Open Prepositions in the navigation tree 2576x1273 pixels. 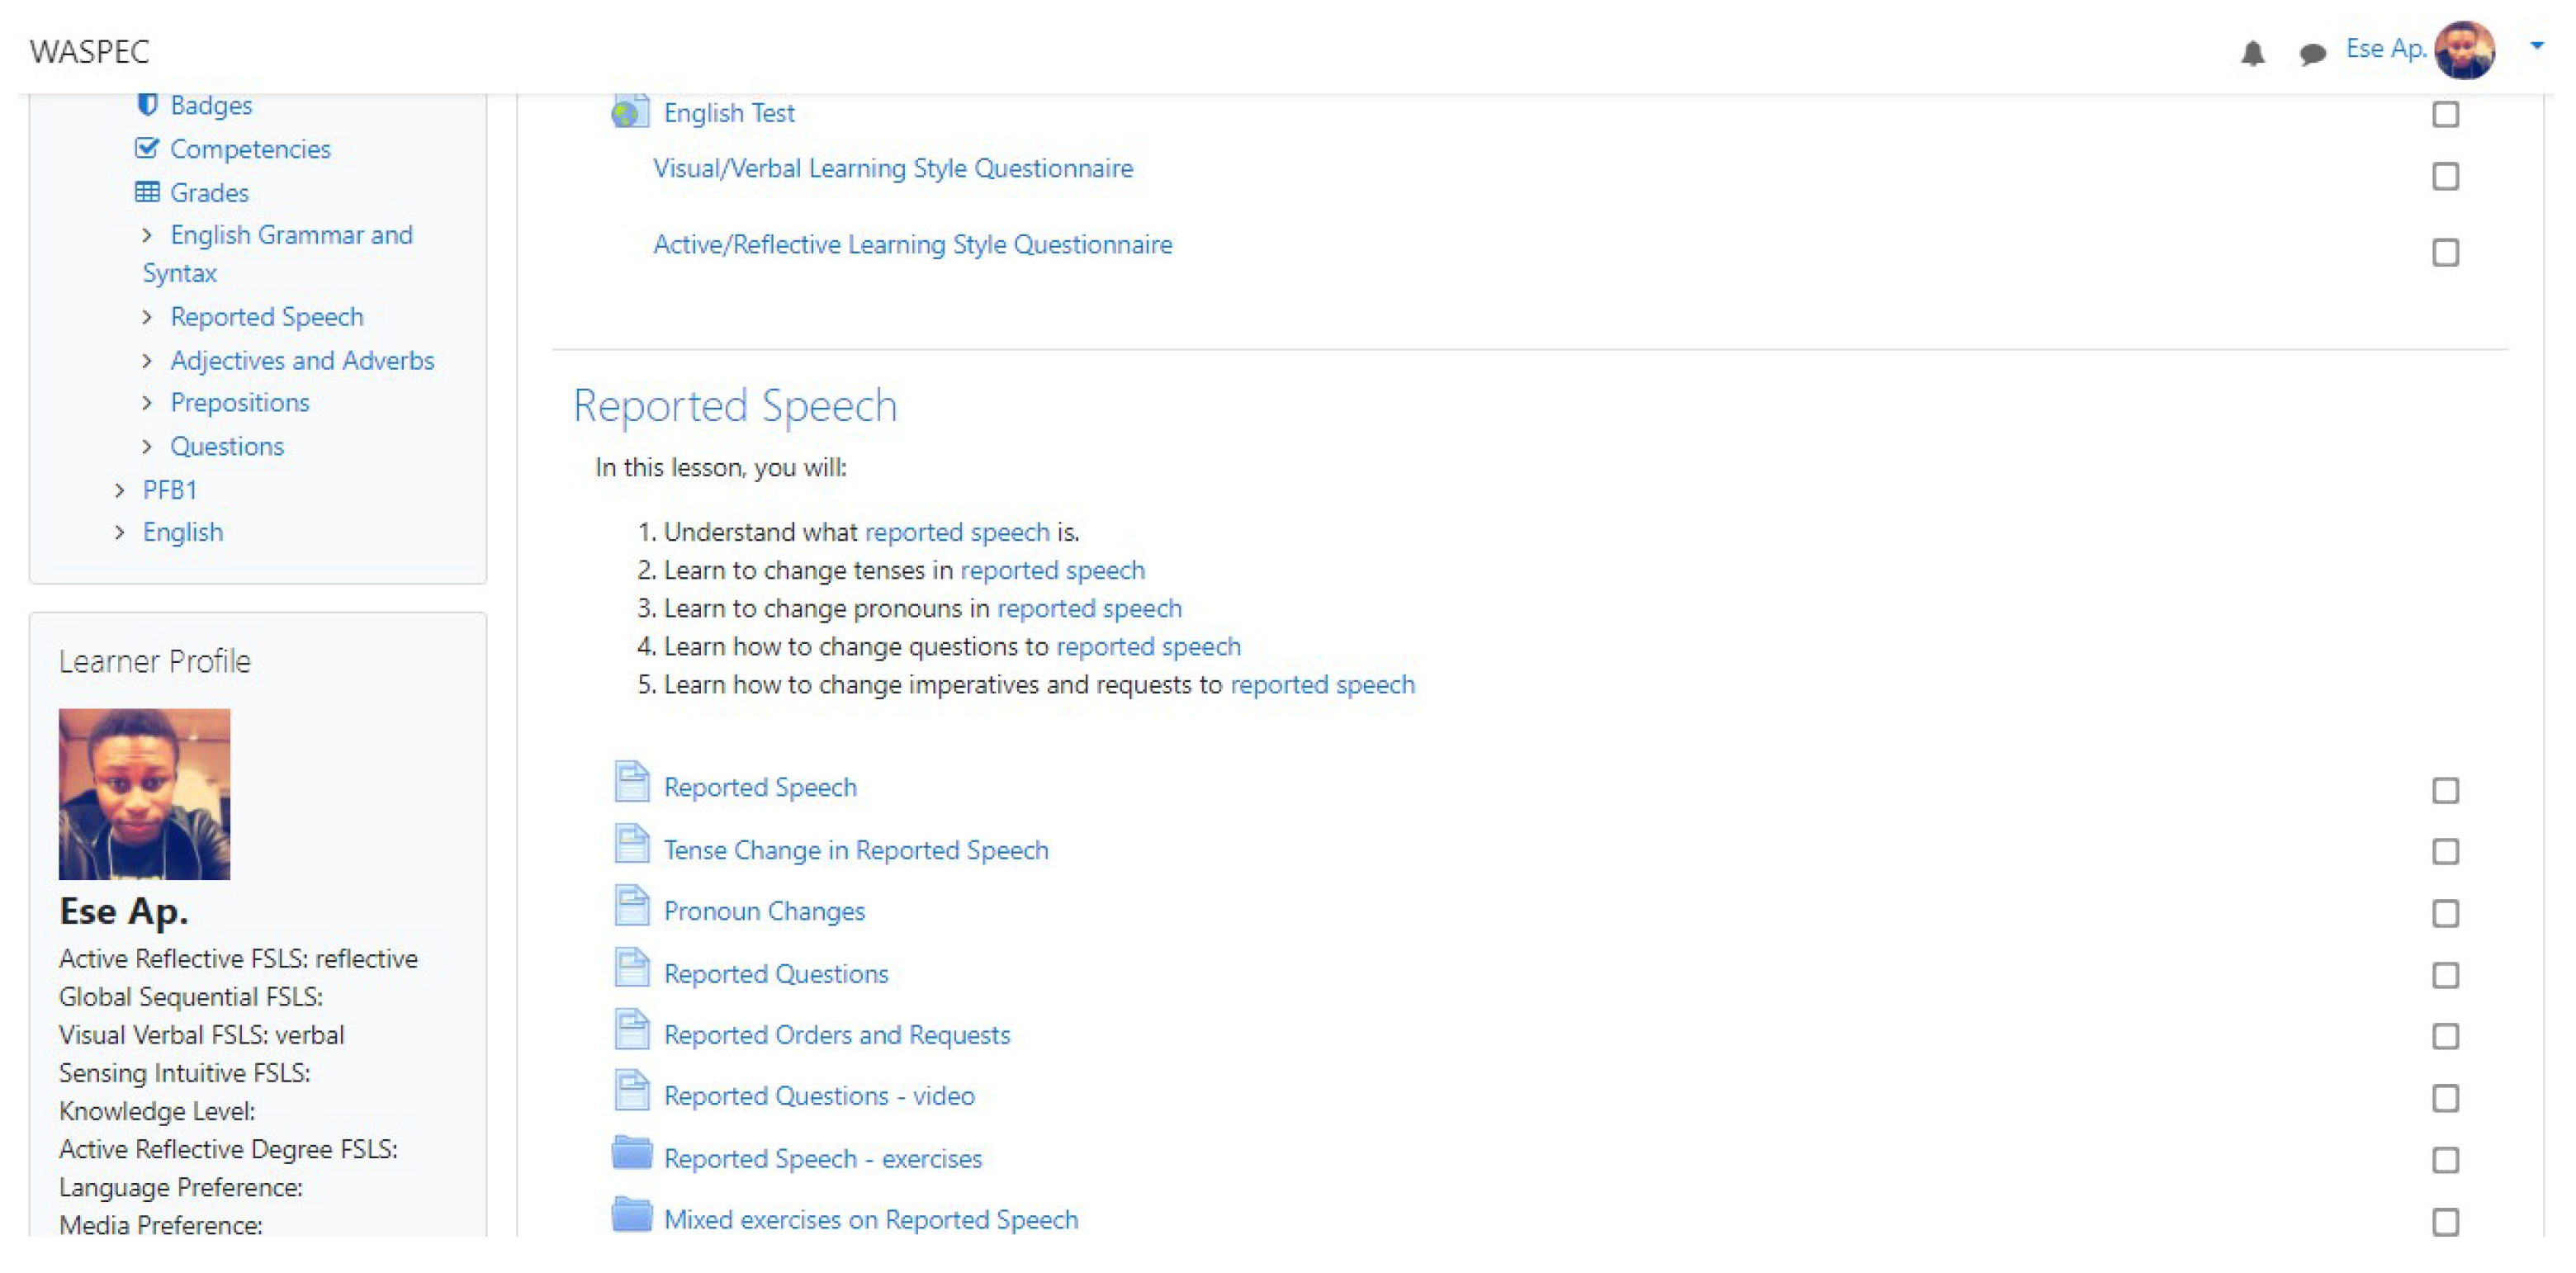240,403
